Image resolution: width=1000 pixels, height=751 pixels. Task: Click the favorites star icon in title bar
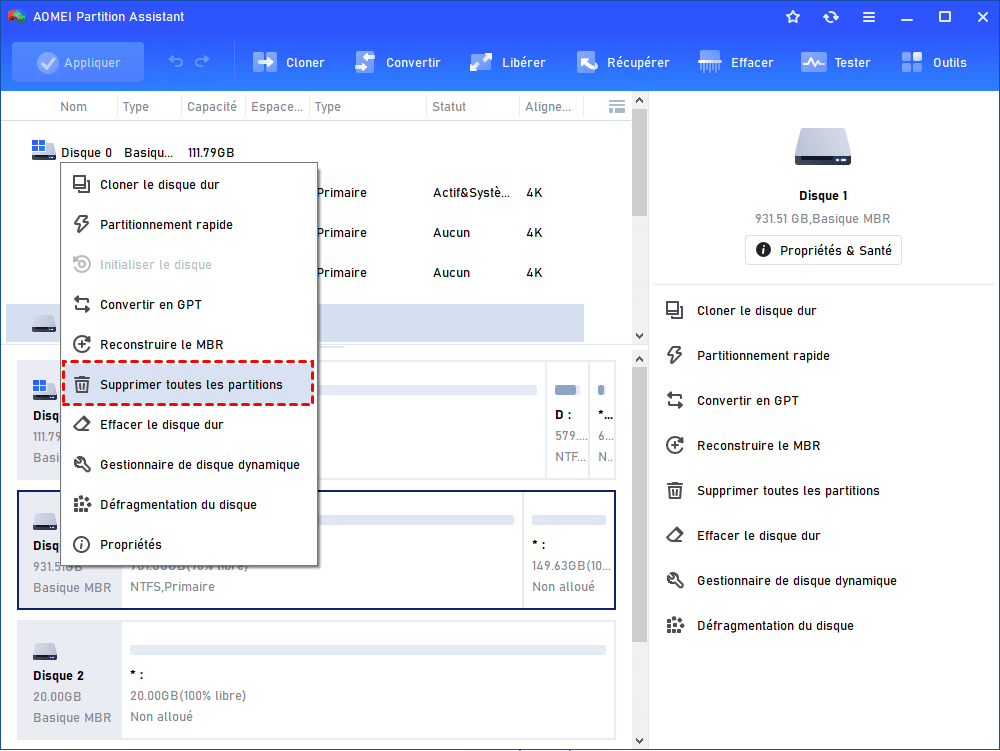pyautogui.click(x=793, y=17)
